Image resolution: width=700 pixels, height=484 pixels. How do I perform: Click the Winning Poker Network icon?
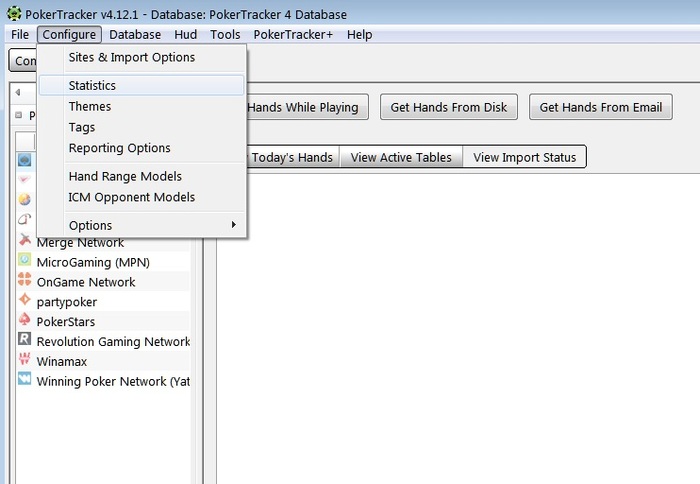[x=25, y=379]
